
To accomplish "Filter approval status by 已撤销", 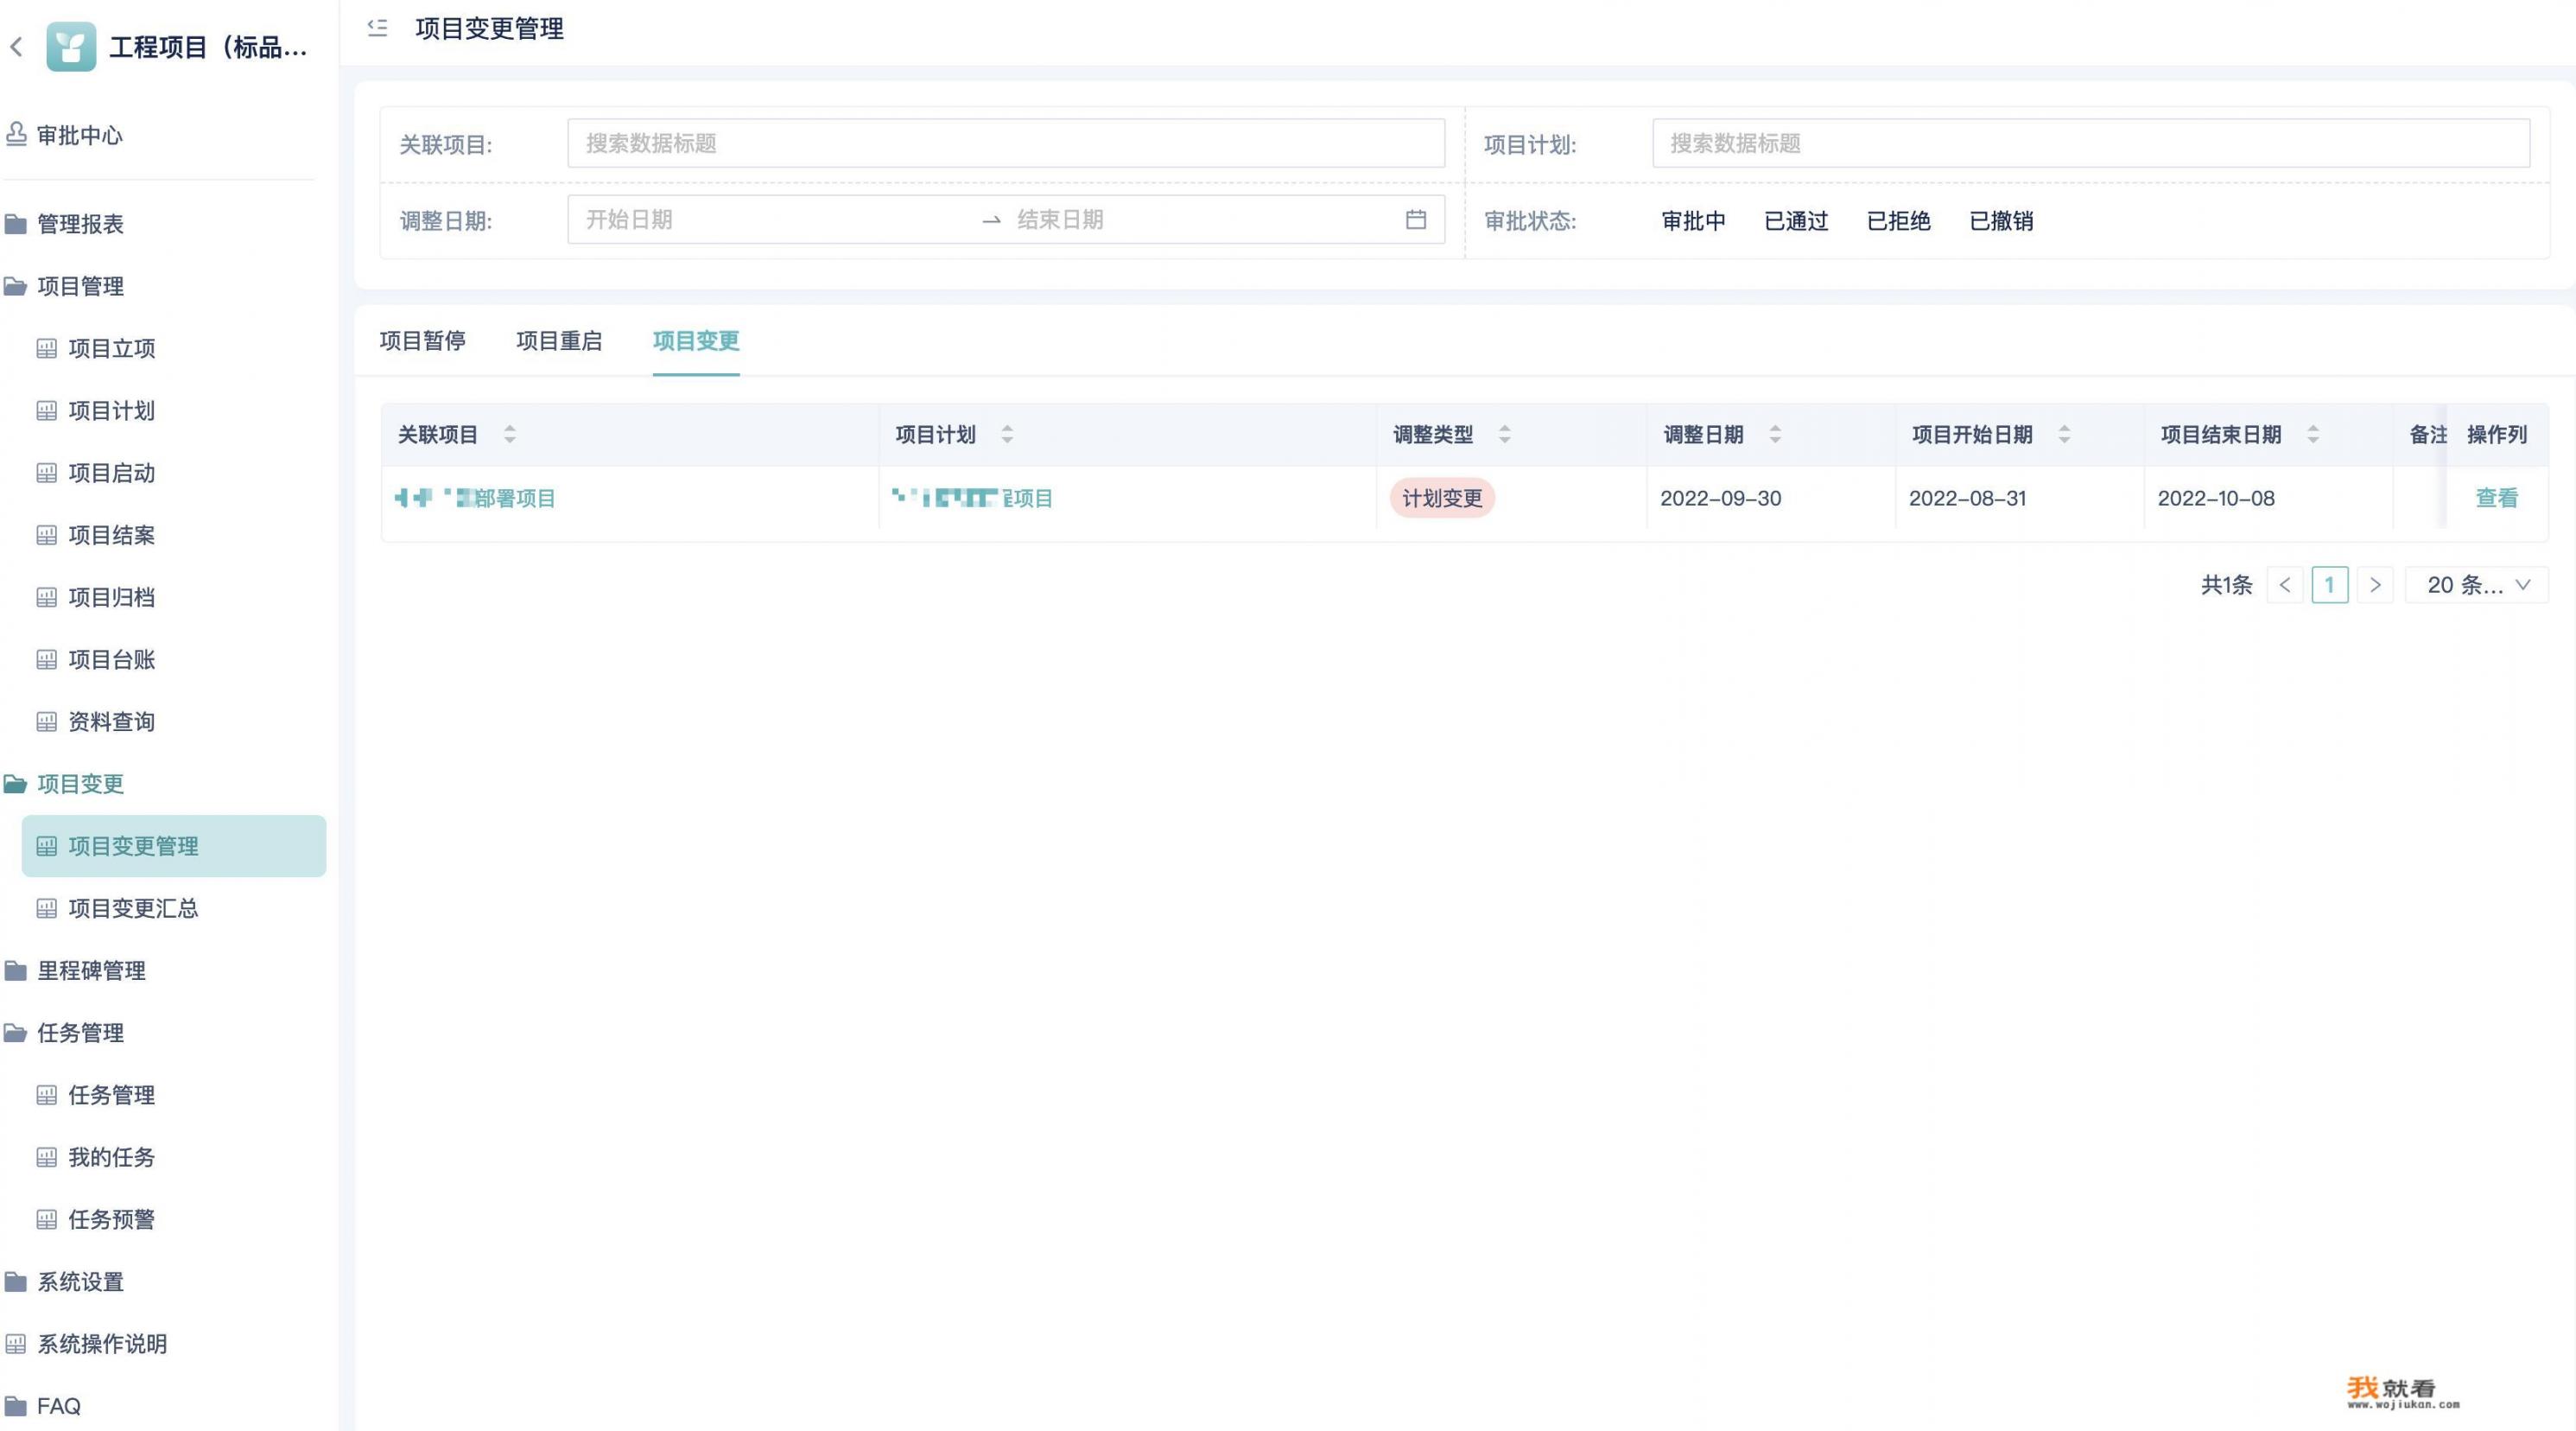I will click(x=2001, y=221).
